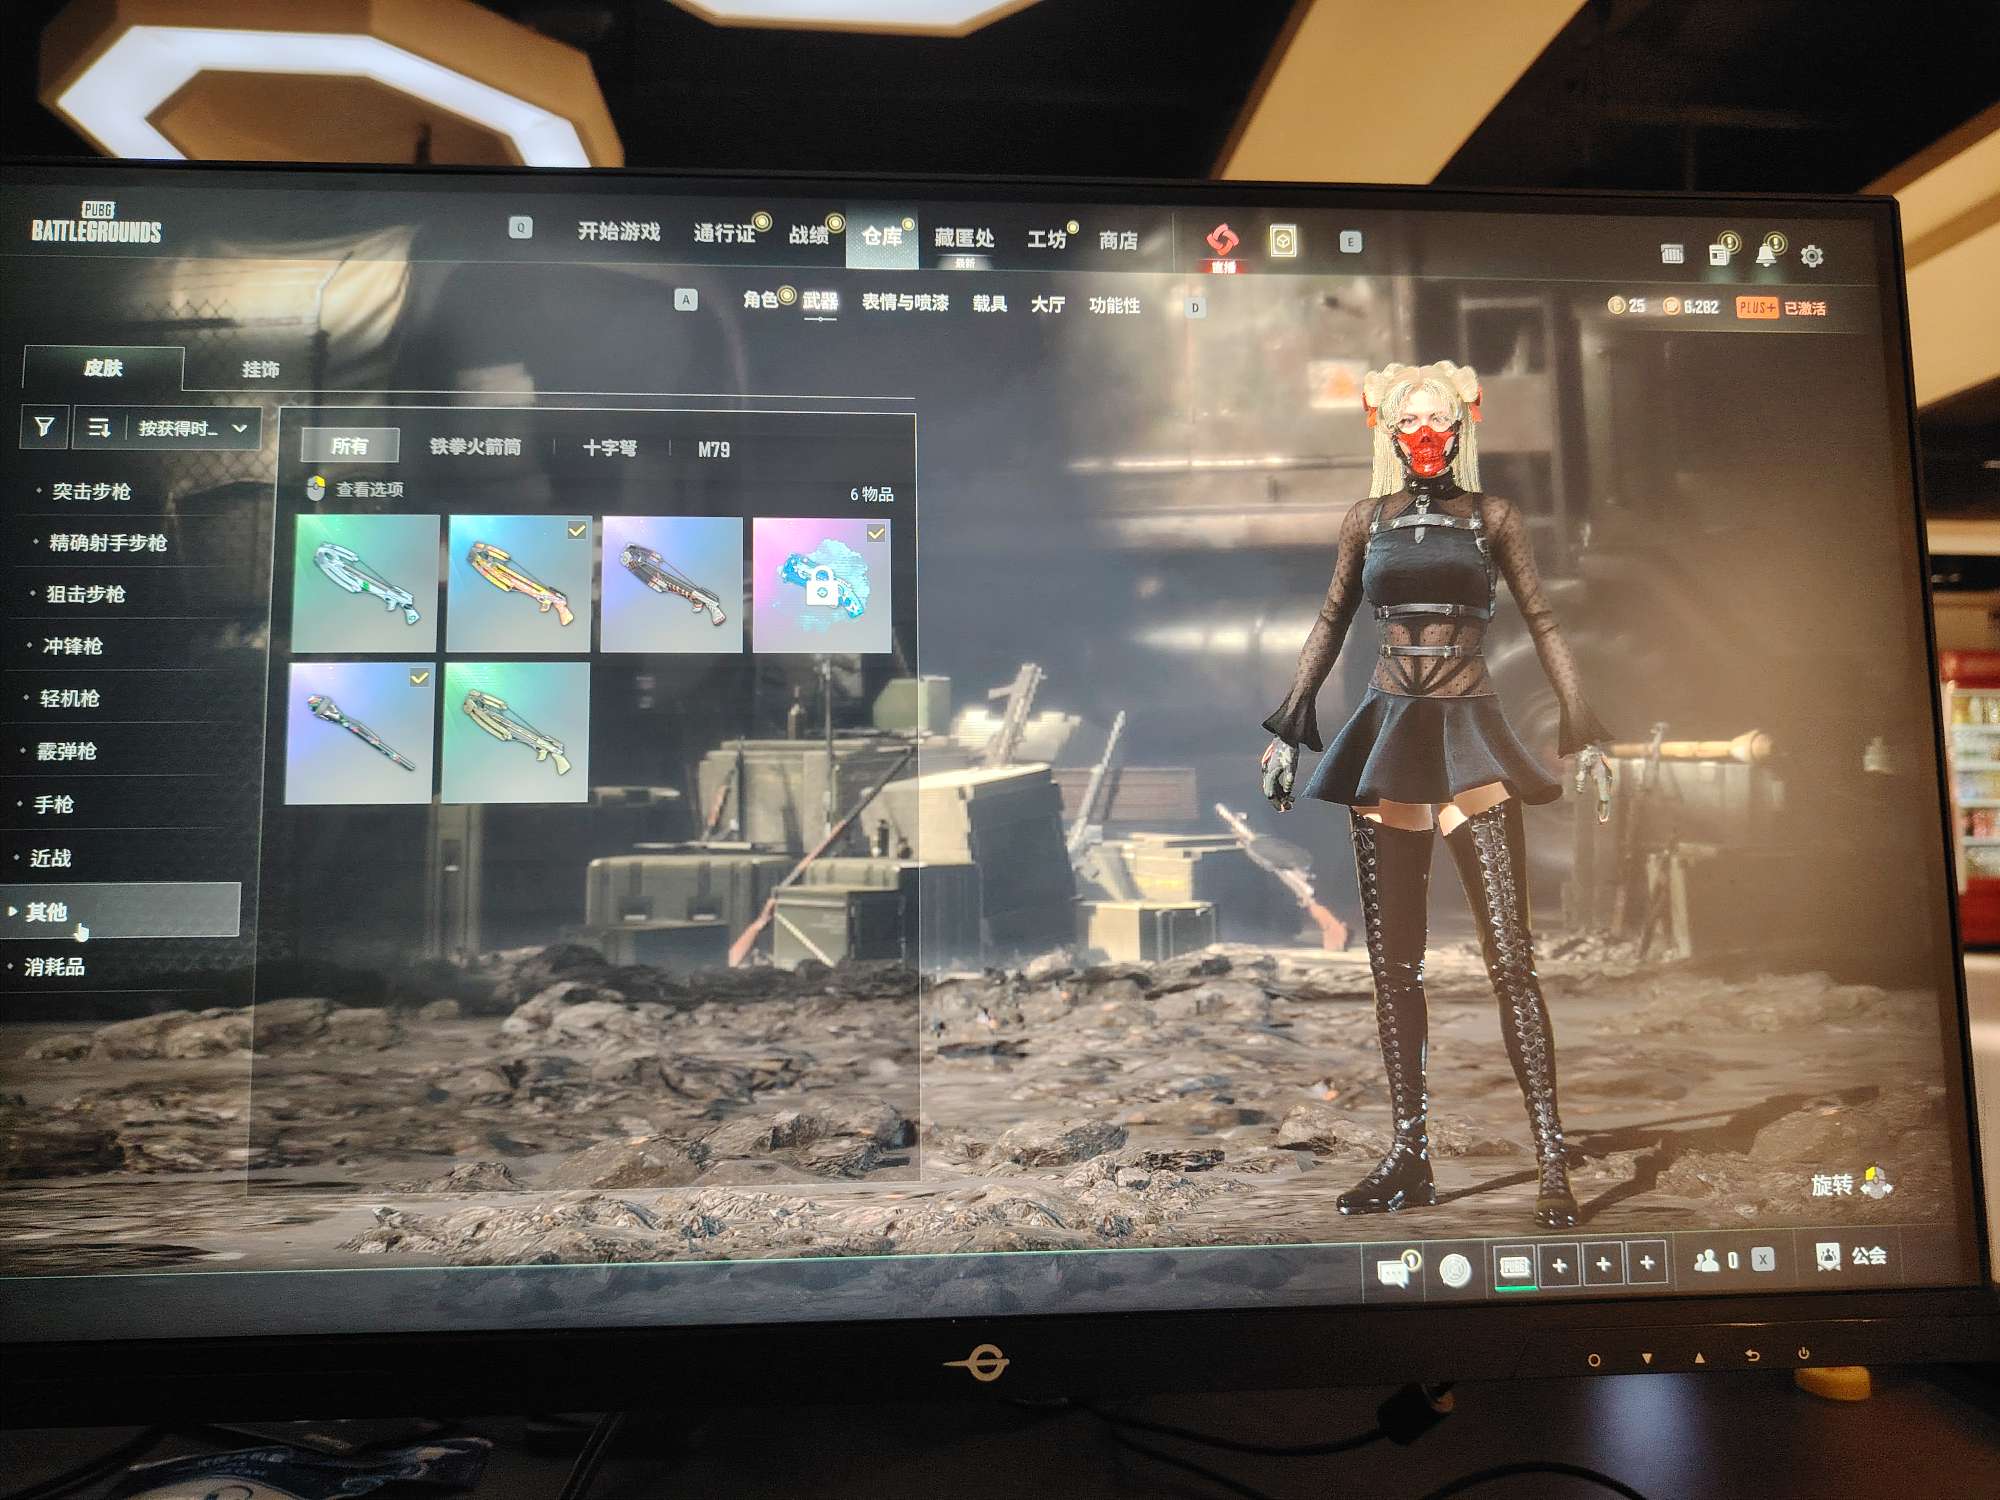
Task: Toggle checkmark on the orange crossbow skin
Action: coord(577,530)
